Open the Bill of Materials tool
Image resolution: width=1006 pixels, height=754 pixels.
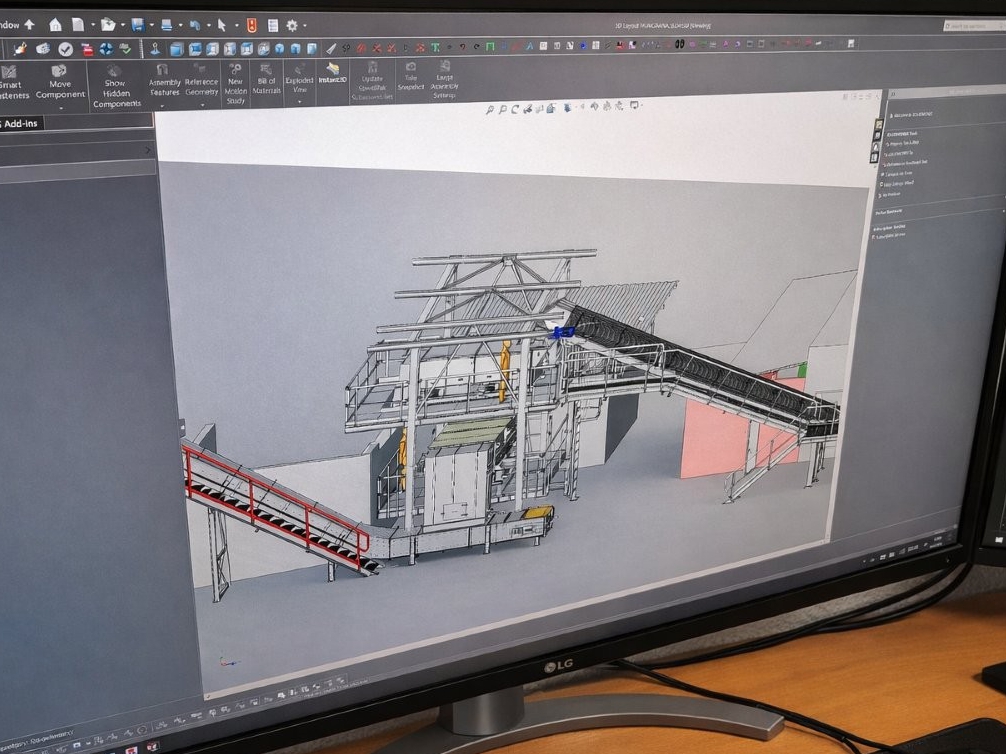pyautogui.click(x=266, y=80)
